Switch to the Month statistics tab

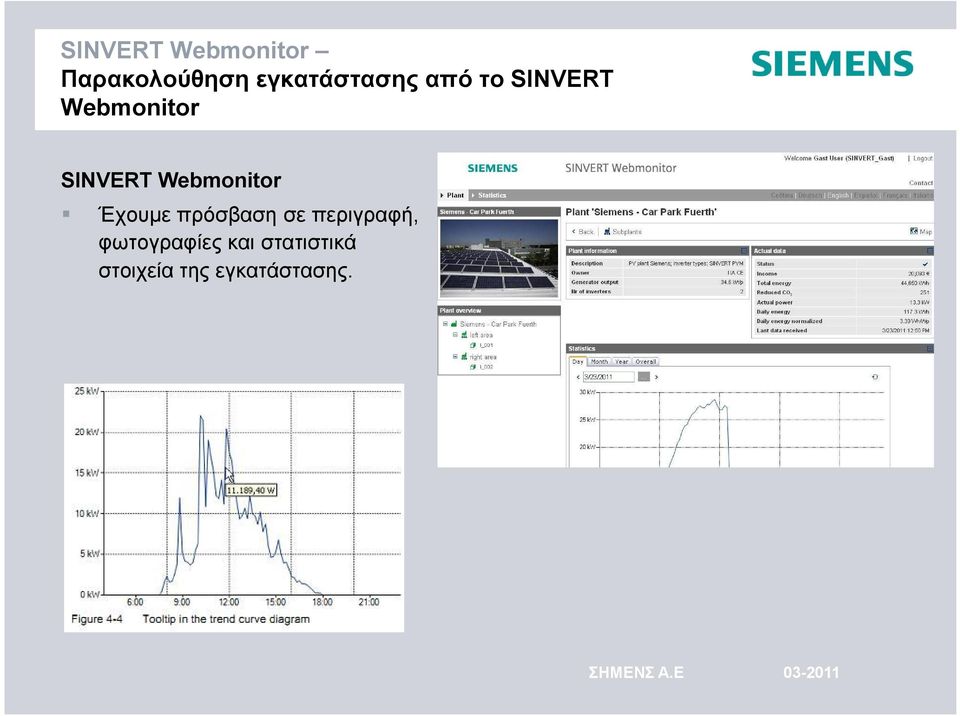click(x=599, y=362)
